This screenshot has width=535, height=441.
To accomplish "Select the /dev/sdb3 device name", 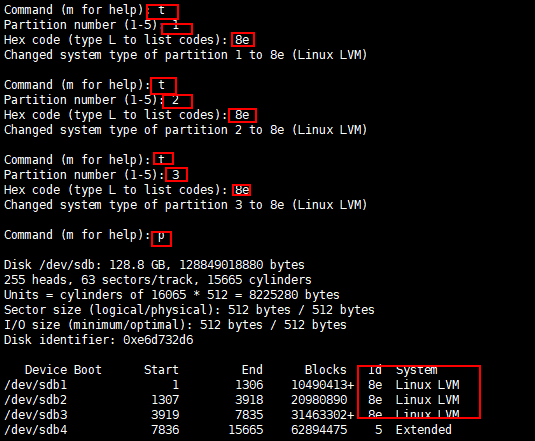I will coord(35,415).
